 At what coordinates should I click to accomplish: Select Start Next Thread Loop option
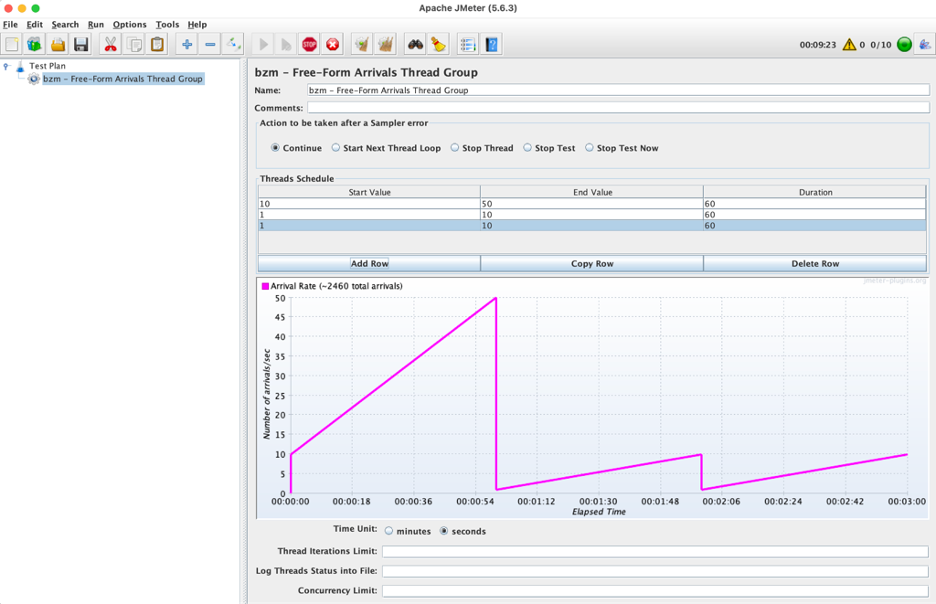coord(335,147)
